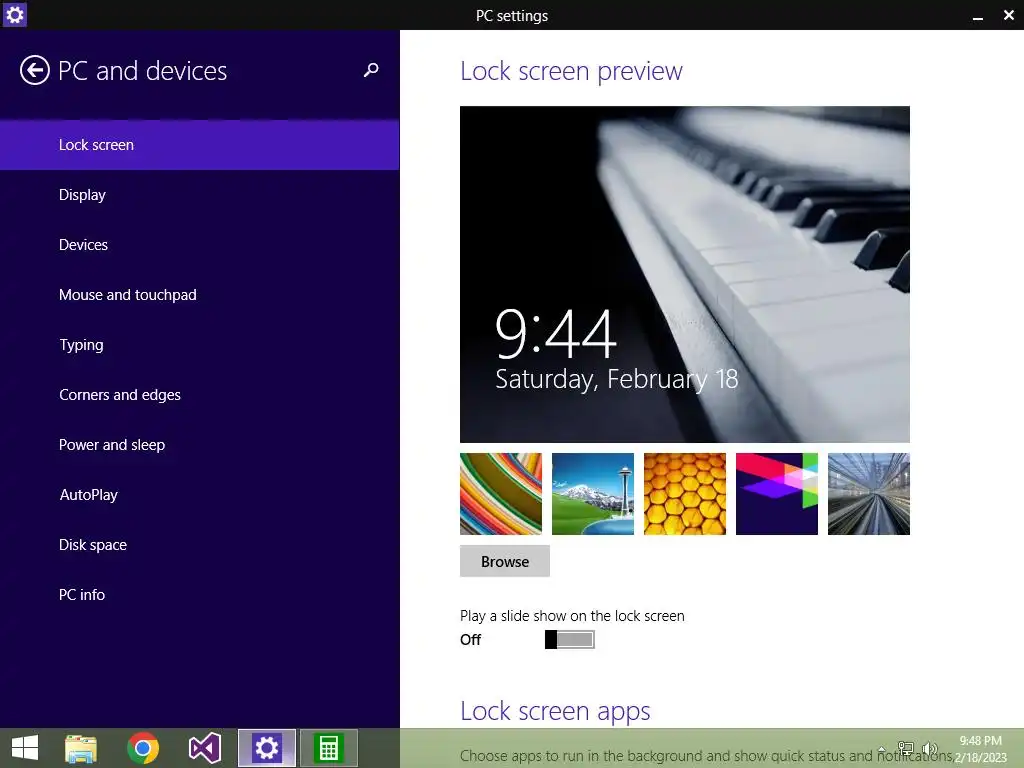The height and width of the screenshot is (768, 1024).
Task: Open the taskbar clock showing 9:48 PM
Action: point(980,749)
